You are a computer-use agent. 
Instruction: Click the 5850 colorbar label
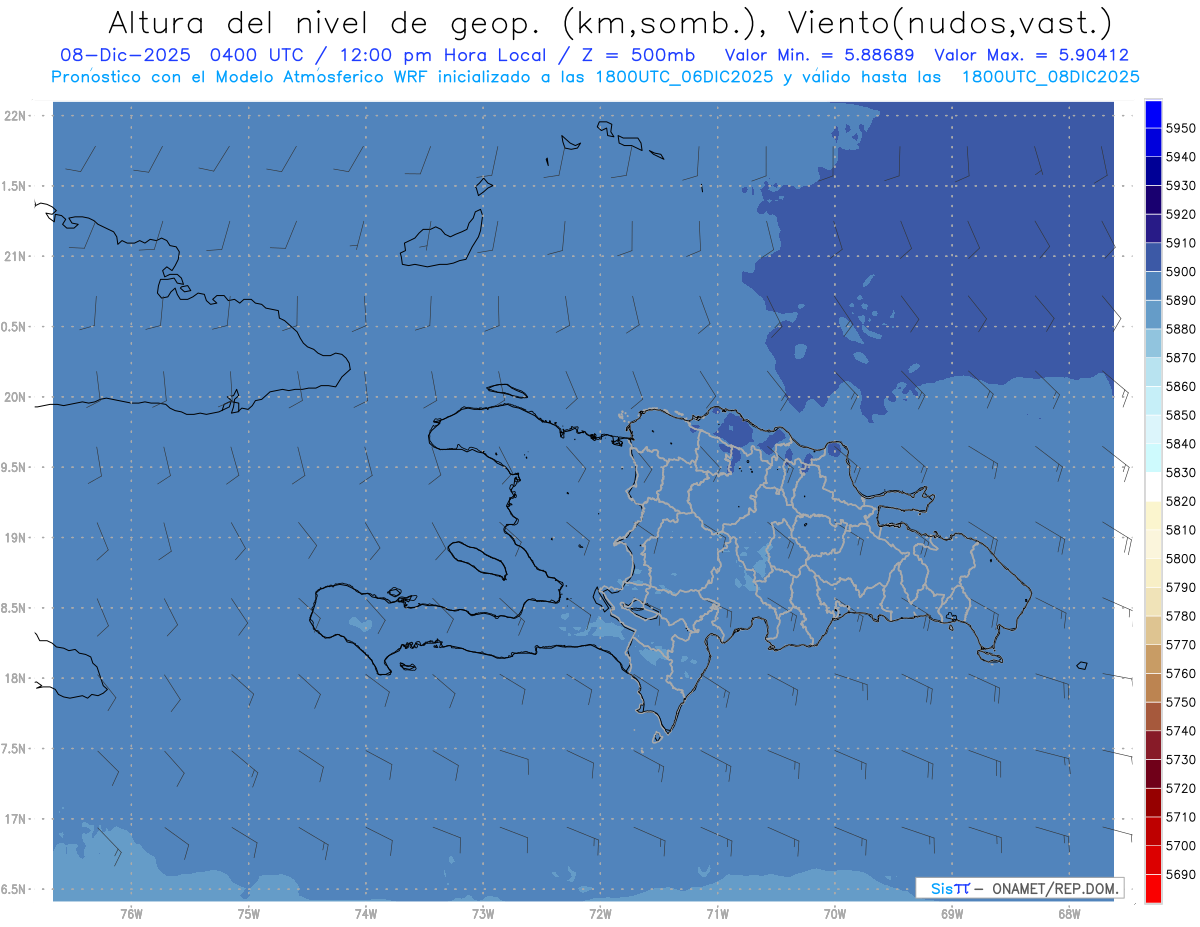[x=1180, y=415]
